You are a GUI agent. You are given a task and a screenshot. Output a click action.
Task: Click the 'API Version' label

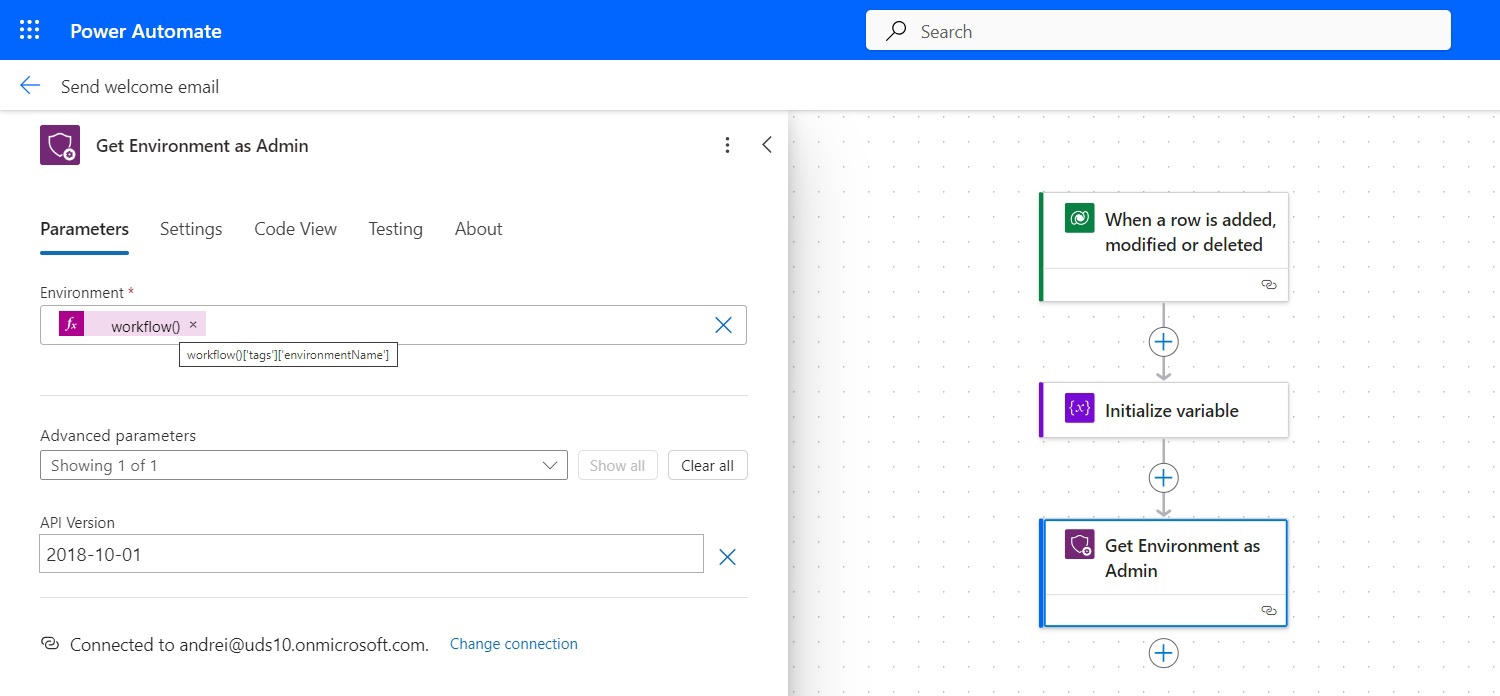pos(77,523)
